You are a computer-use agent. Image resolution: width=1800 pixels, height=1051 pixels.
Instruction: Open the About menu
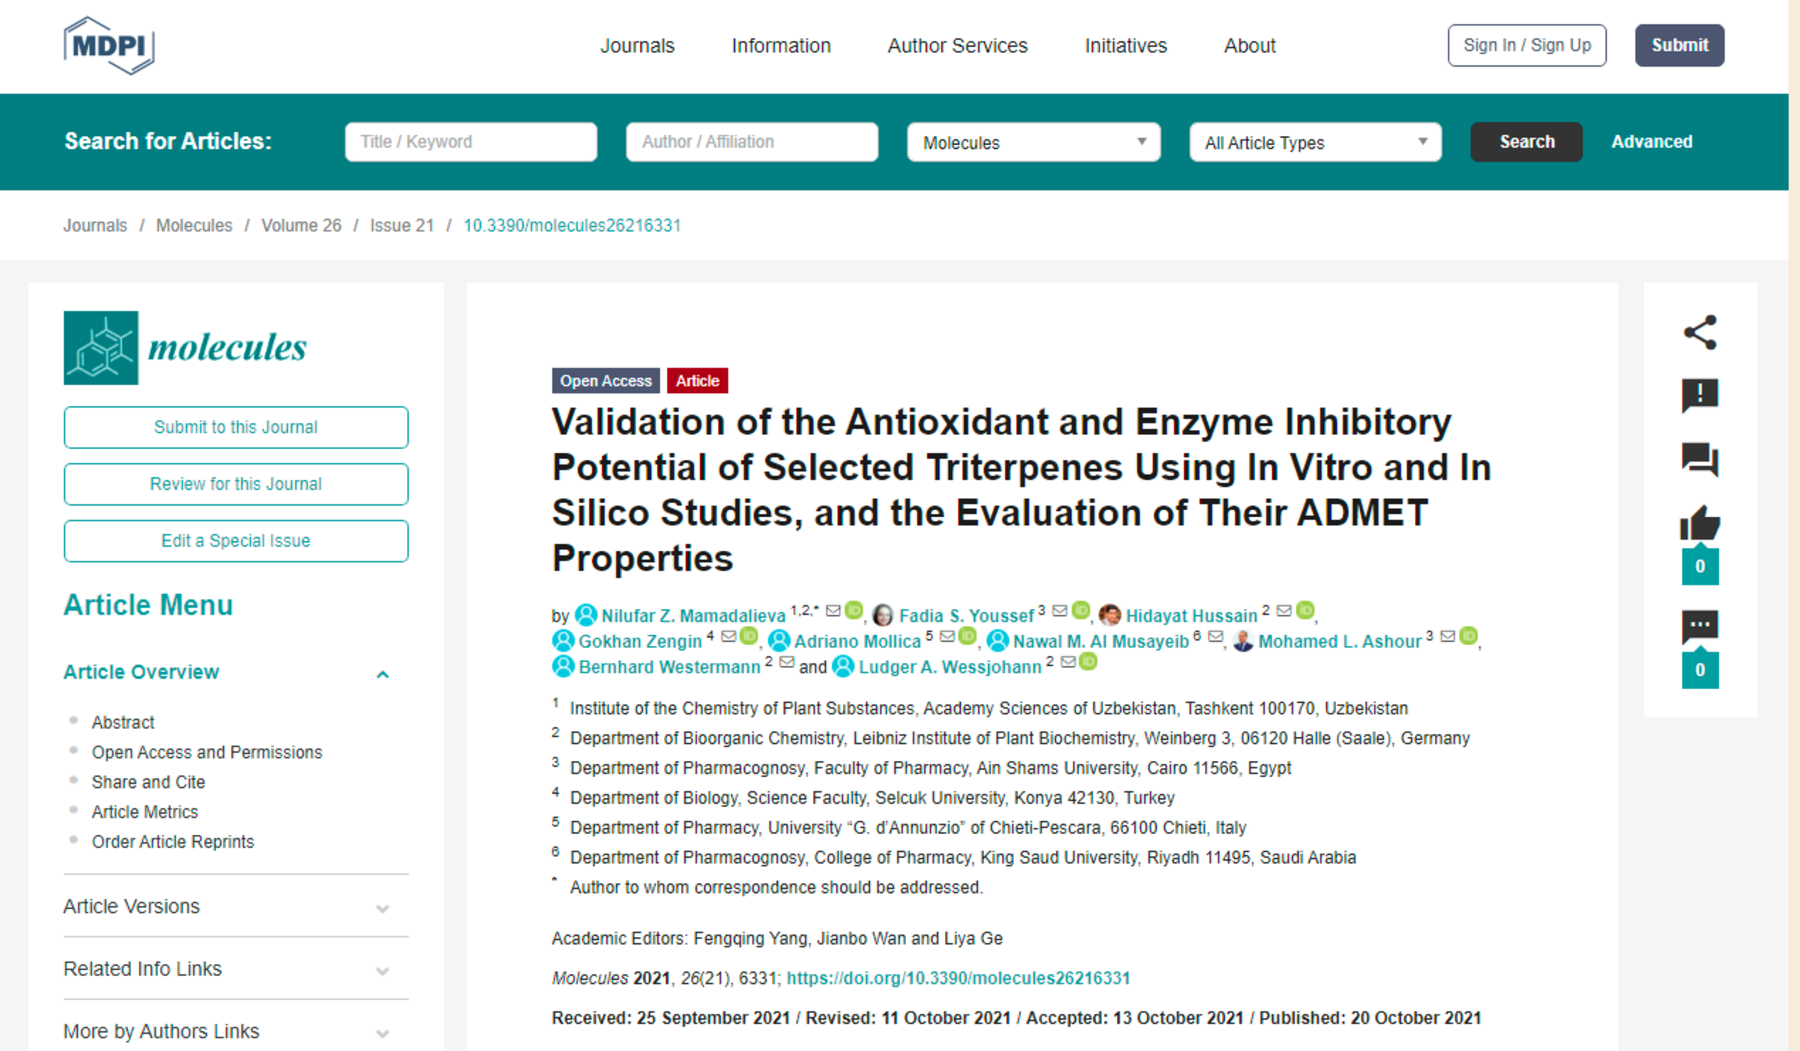point(1250,46)
